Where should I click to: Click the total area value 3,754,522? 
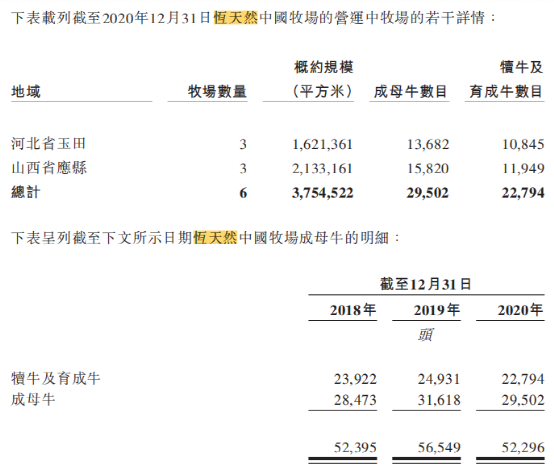(x=323, y=193)
